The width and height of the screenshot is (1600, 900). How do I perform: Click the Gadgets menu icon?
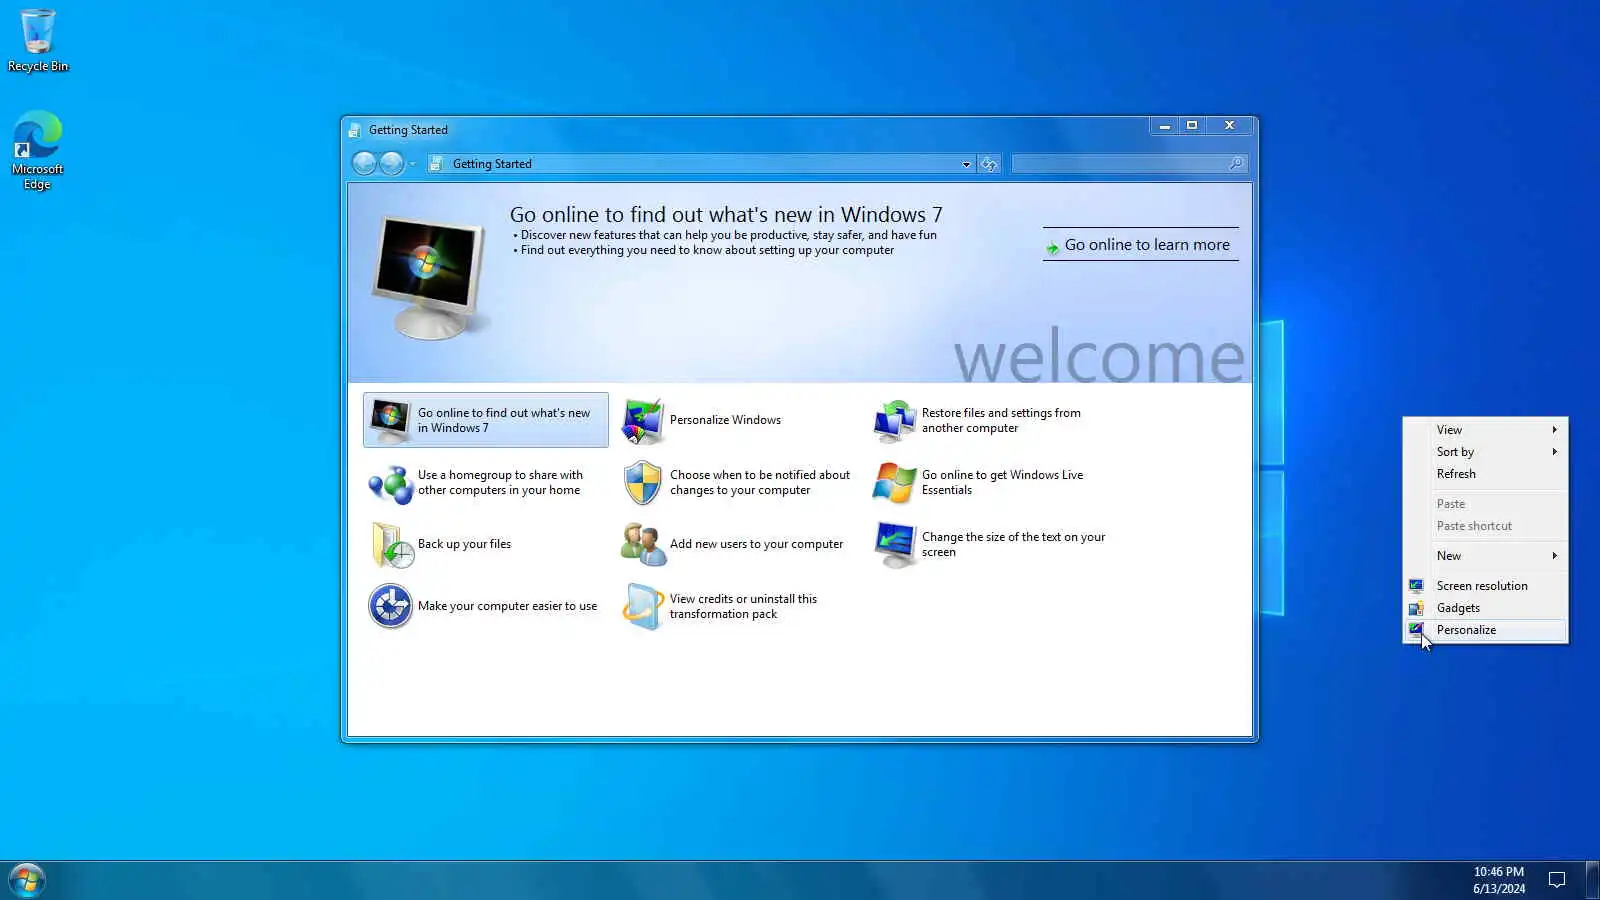[x=1416, y=608]
